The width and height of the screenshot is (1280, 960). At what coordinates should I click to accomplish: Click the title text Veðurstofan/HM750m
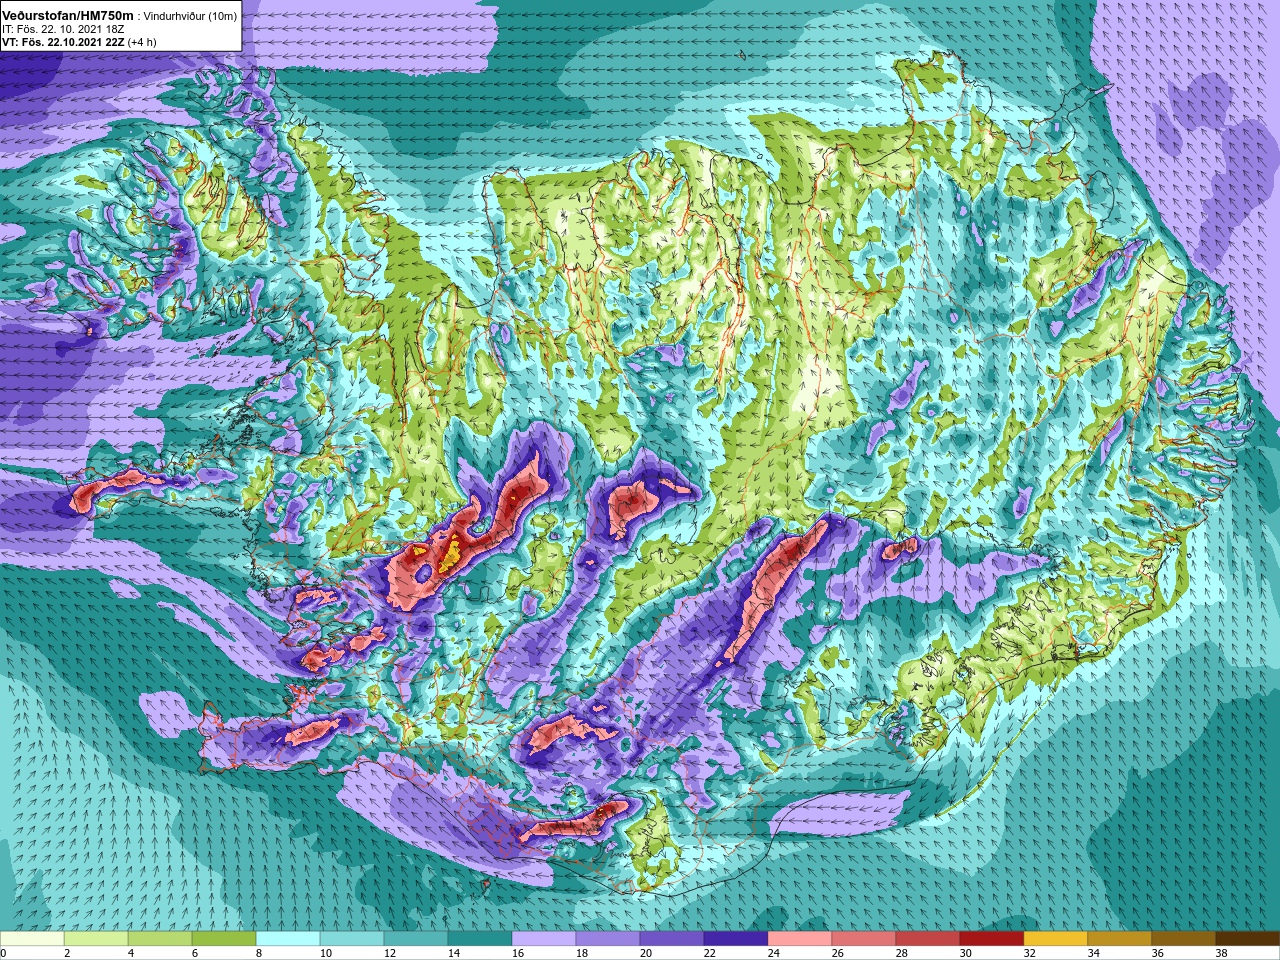68,15
